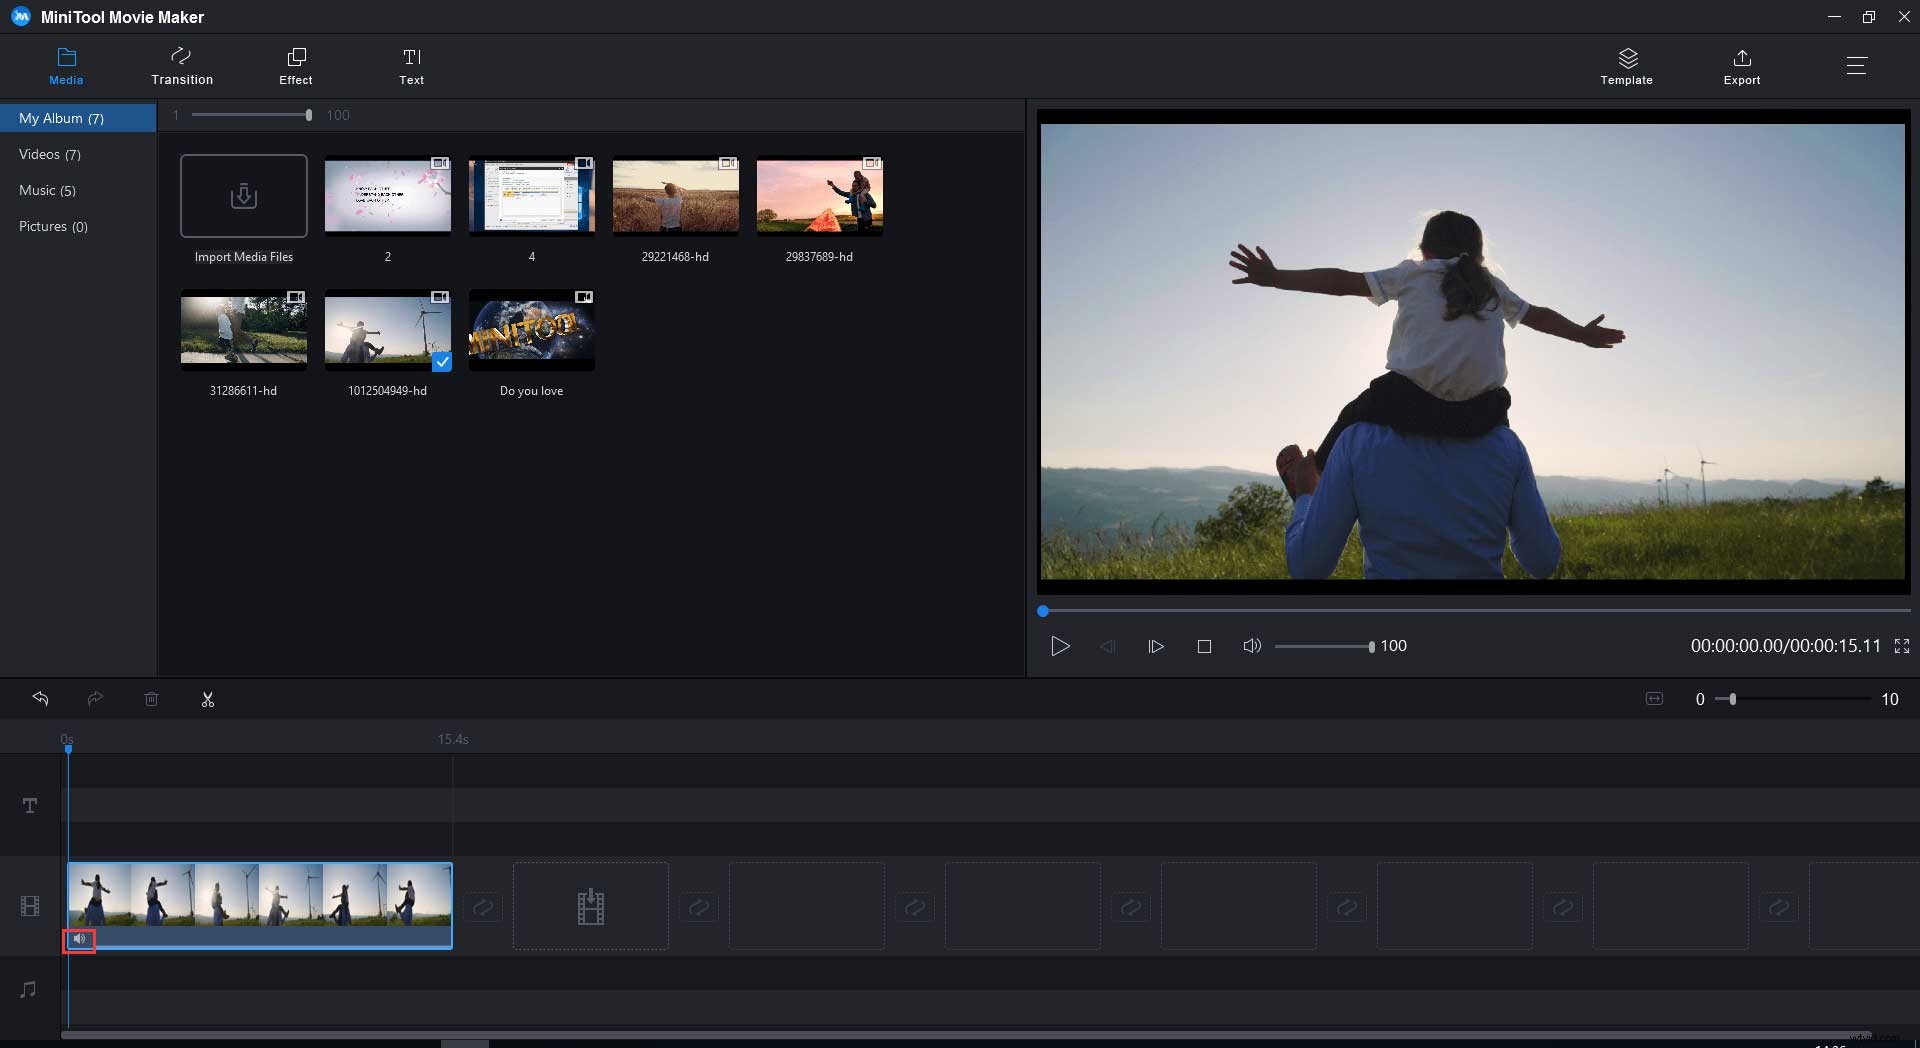Open the Template panel
1920x1048 pixels.
click(1626, 65)
